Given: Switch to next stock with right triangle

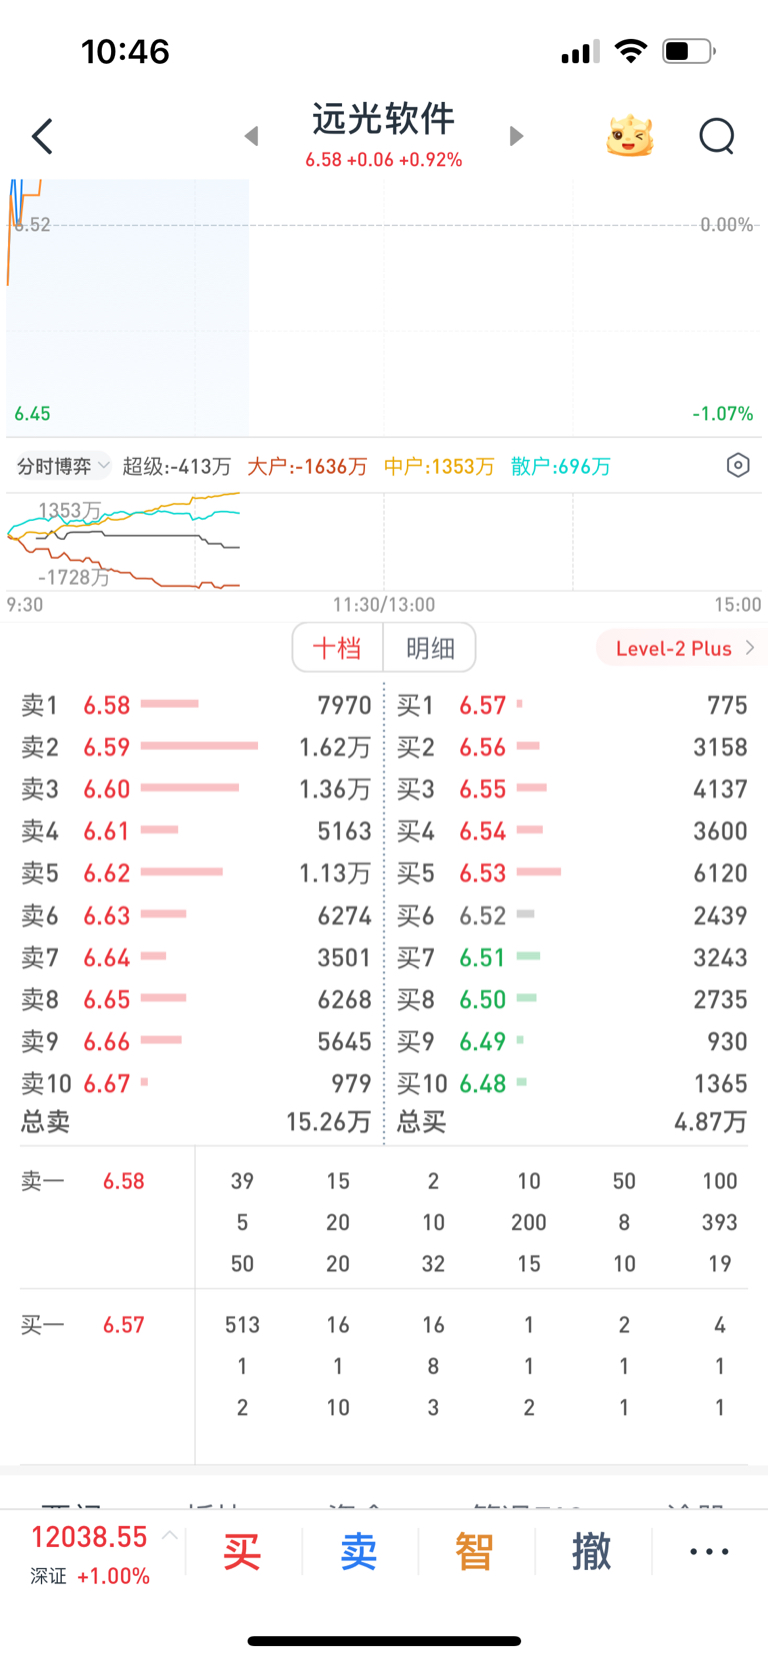Looking at the screenshot, I should click(516, 136).
